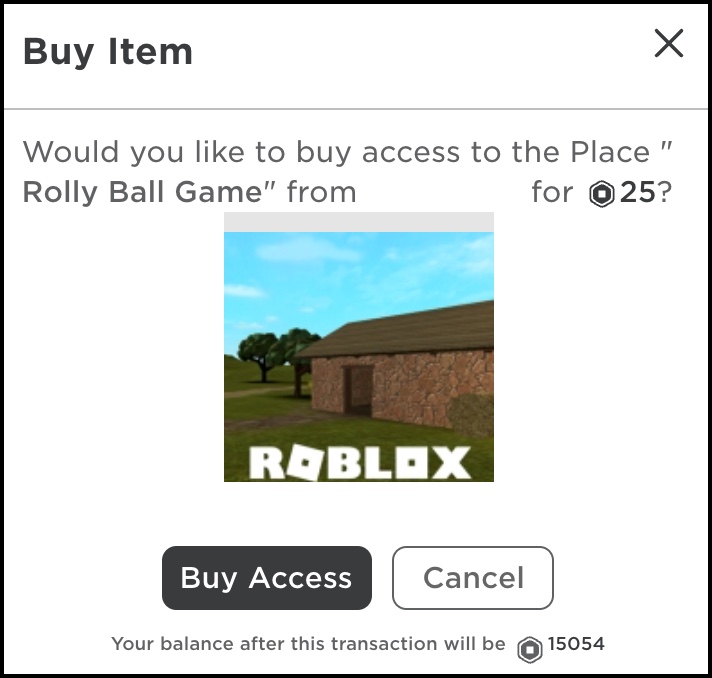Click the grey bar above the thumbnail
712x678 pixels.
[359, 223]
